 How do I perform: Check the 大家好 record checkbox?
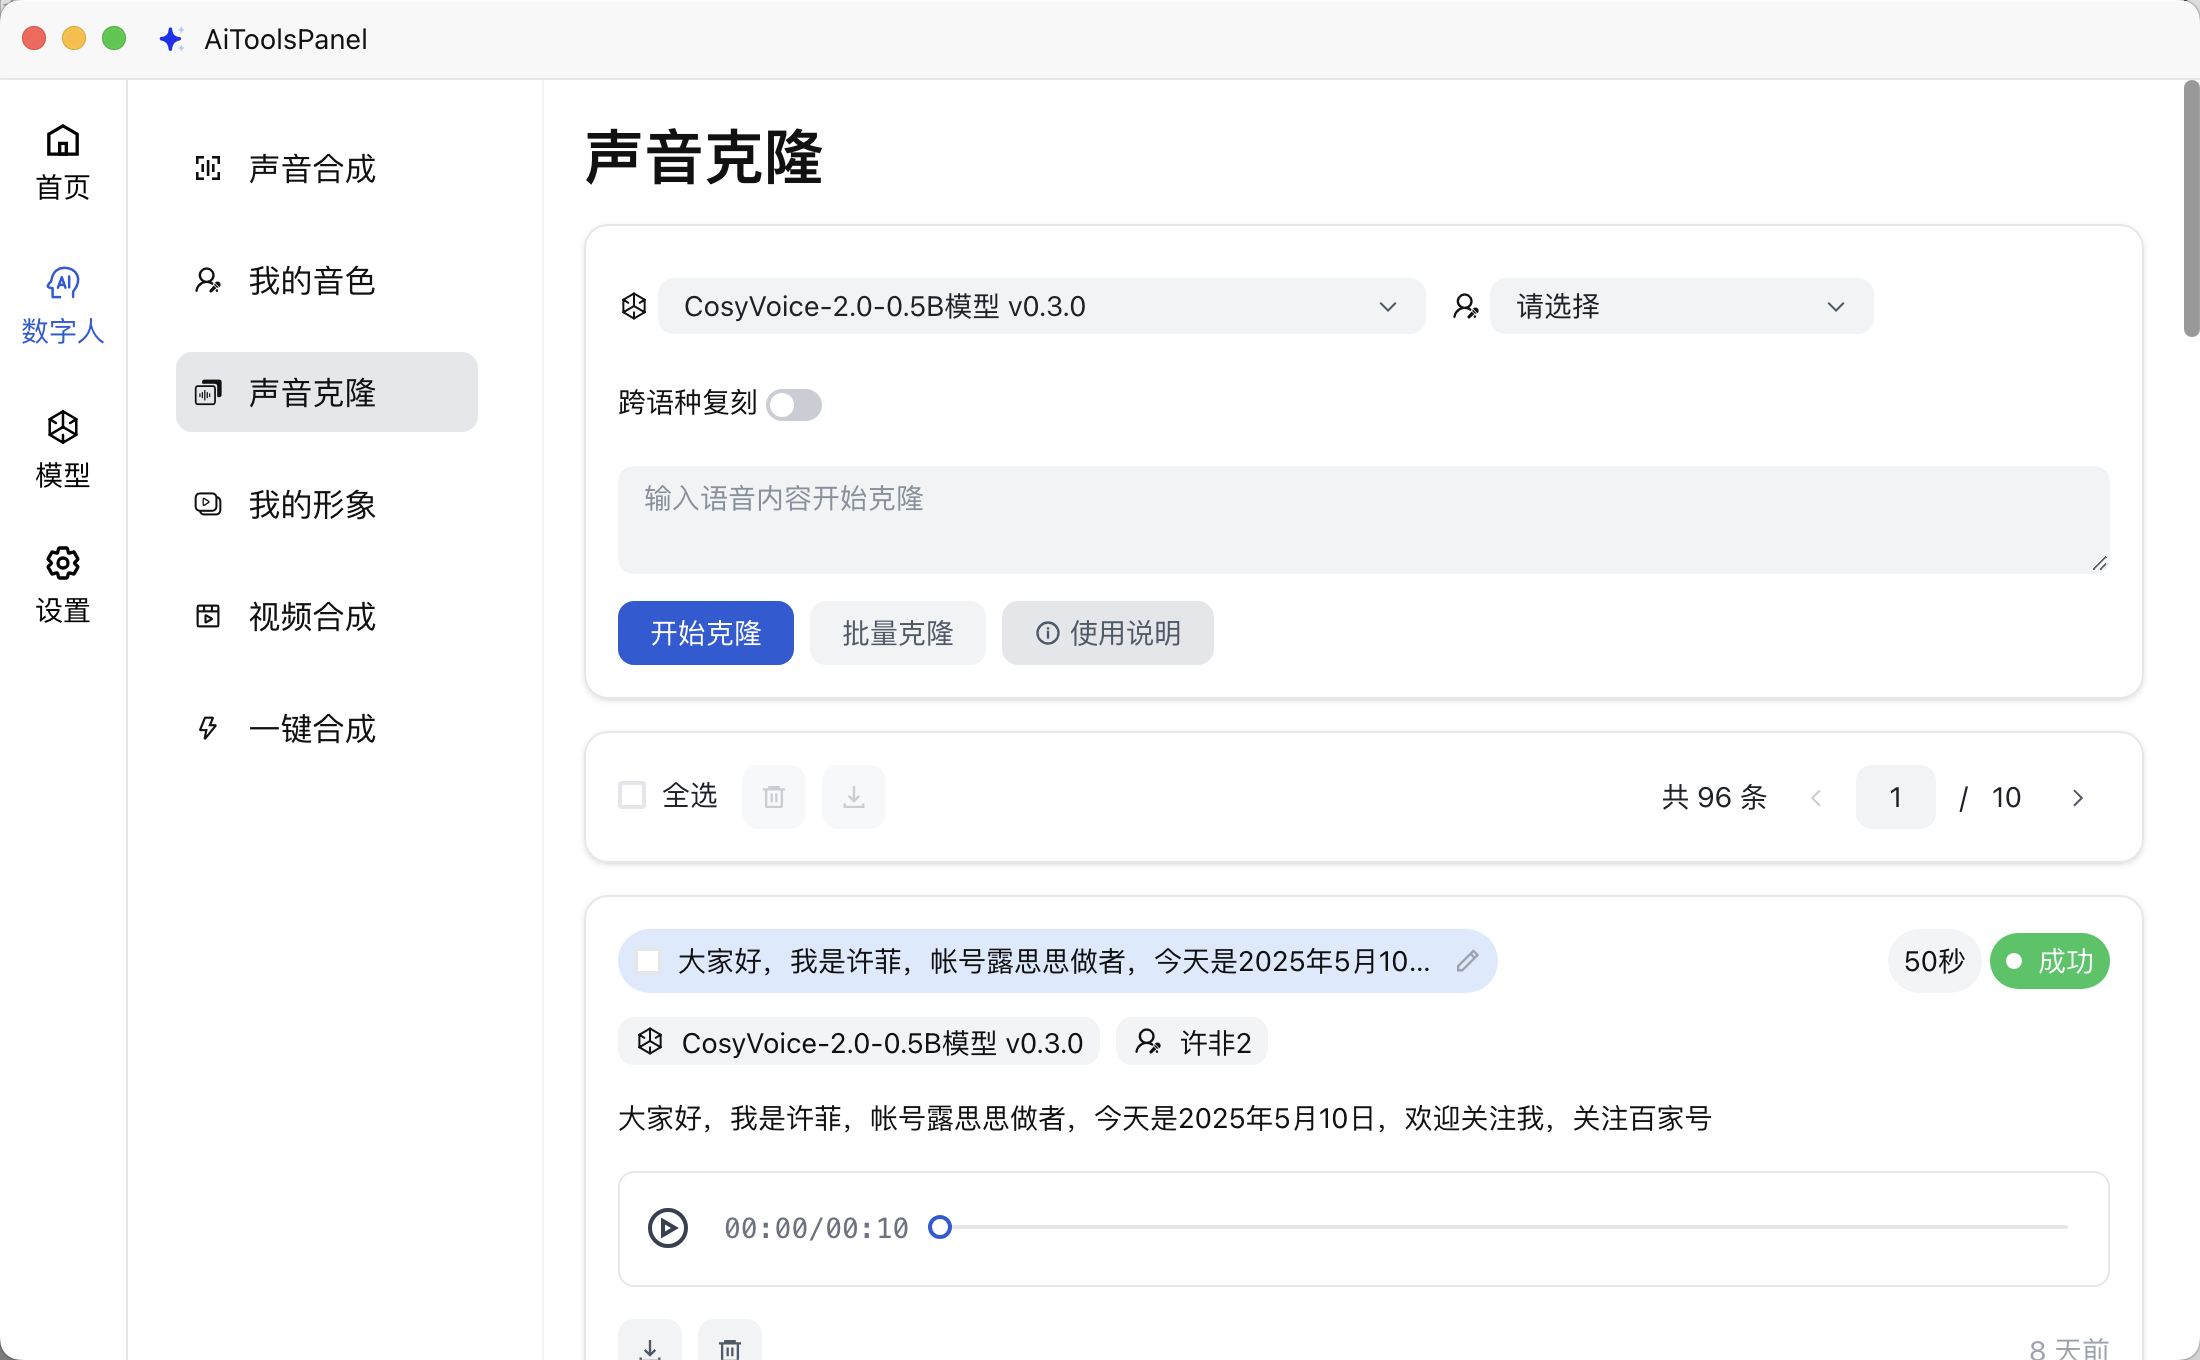click(x=648, y=961)
